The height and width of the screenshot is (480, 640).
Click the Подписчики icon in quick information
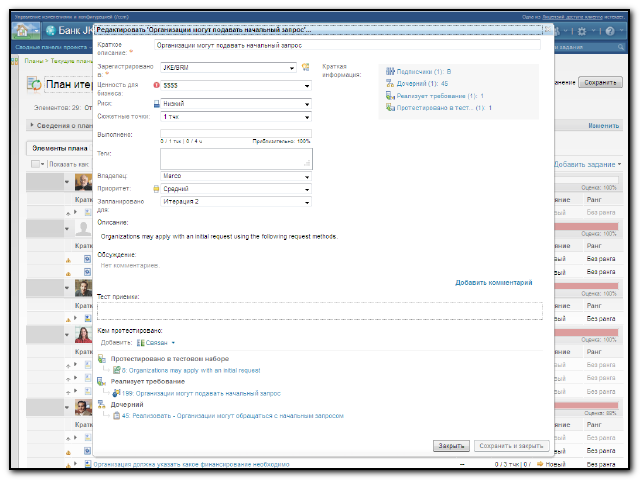pos(390,71)
